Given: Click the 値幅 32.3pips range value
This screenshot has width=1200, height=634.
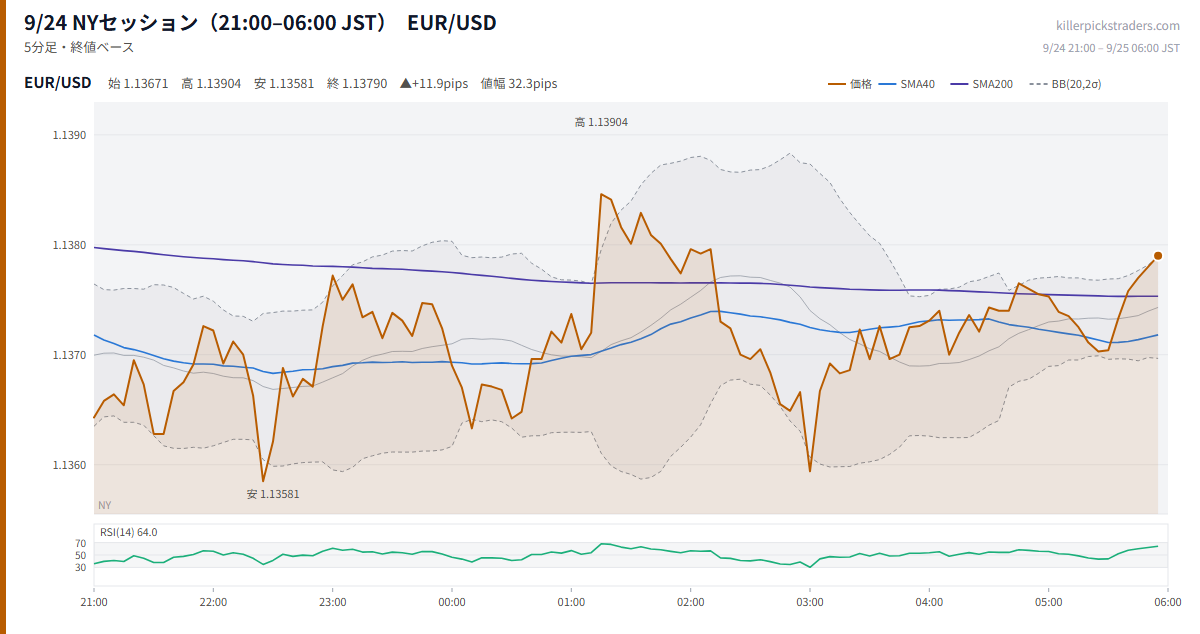Looking at the screenshot, I should (519, 84).
